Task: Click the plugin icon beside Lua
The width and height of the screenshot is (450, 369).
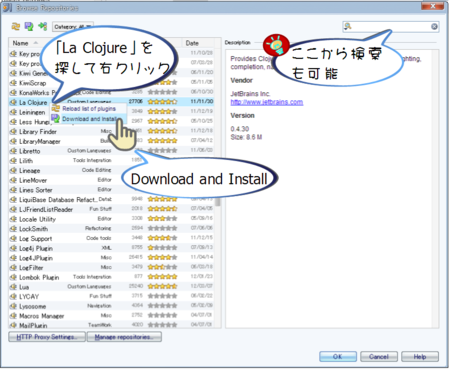Action: coord(13,287)
